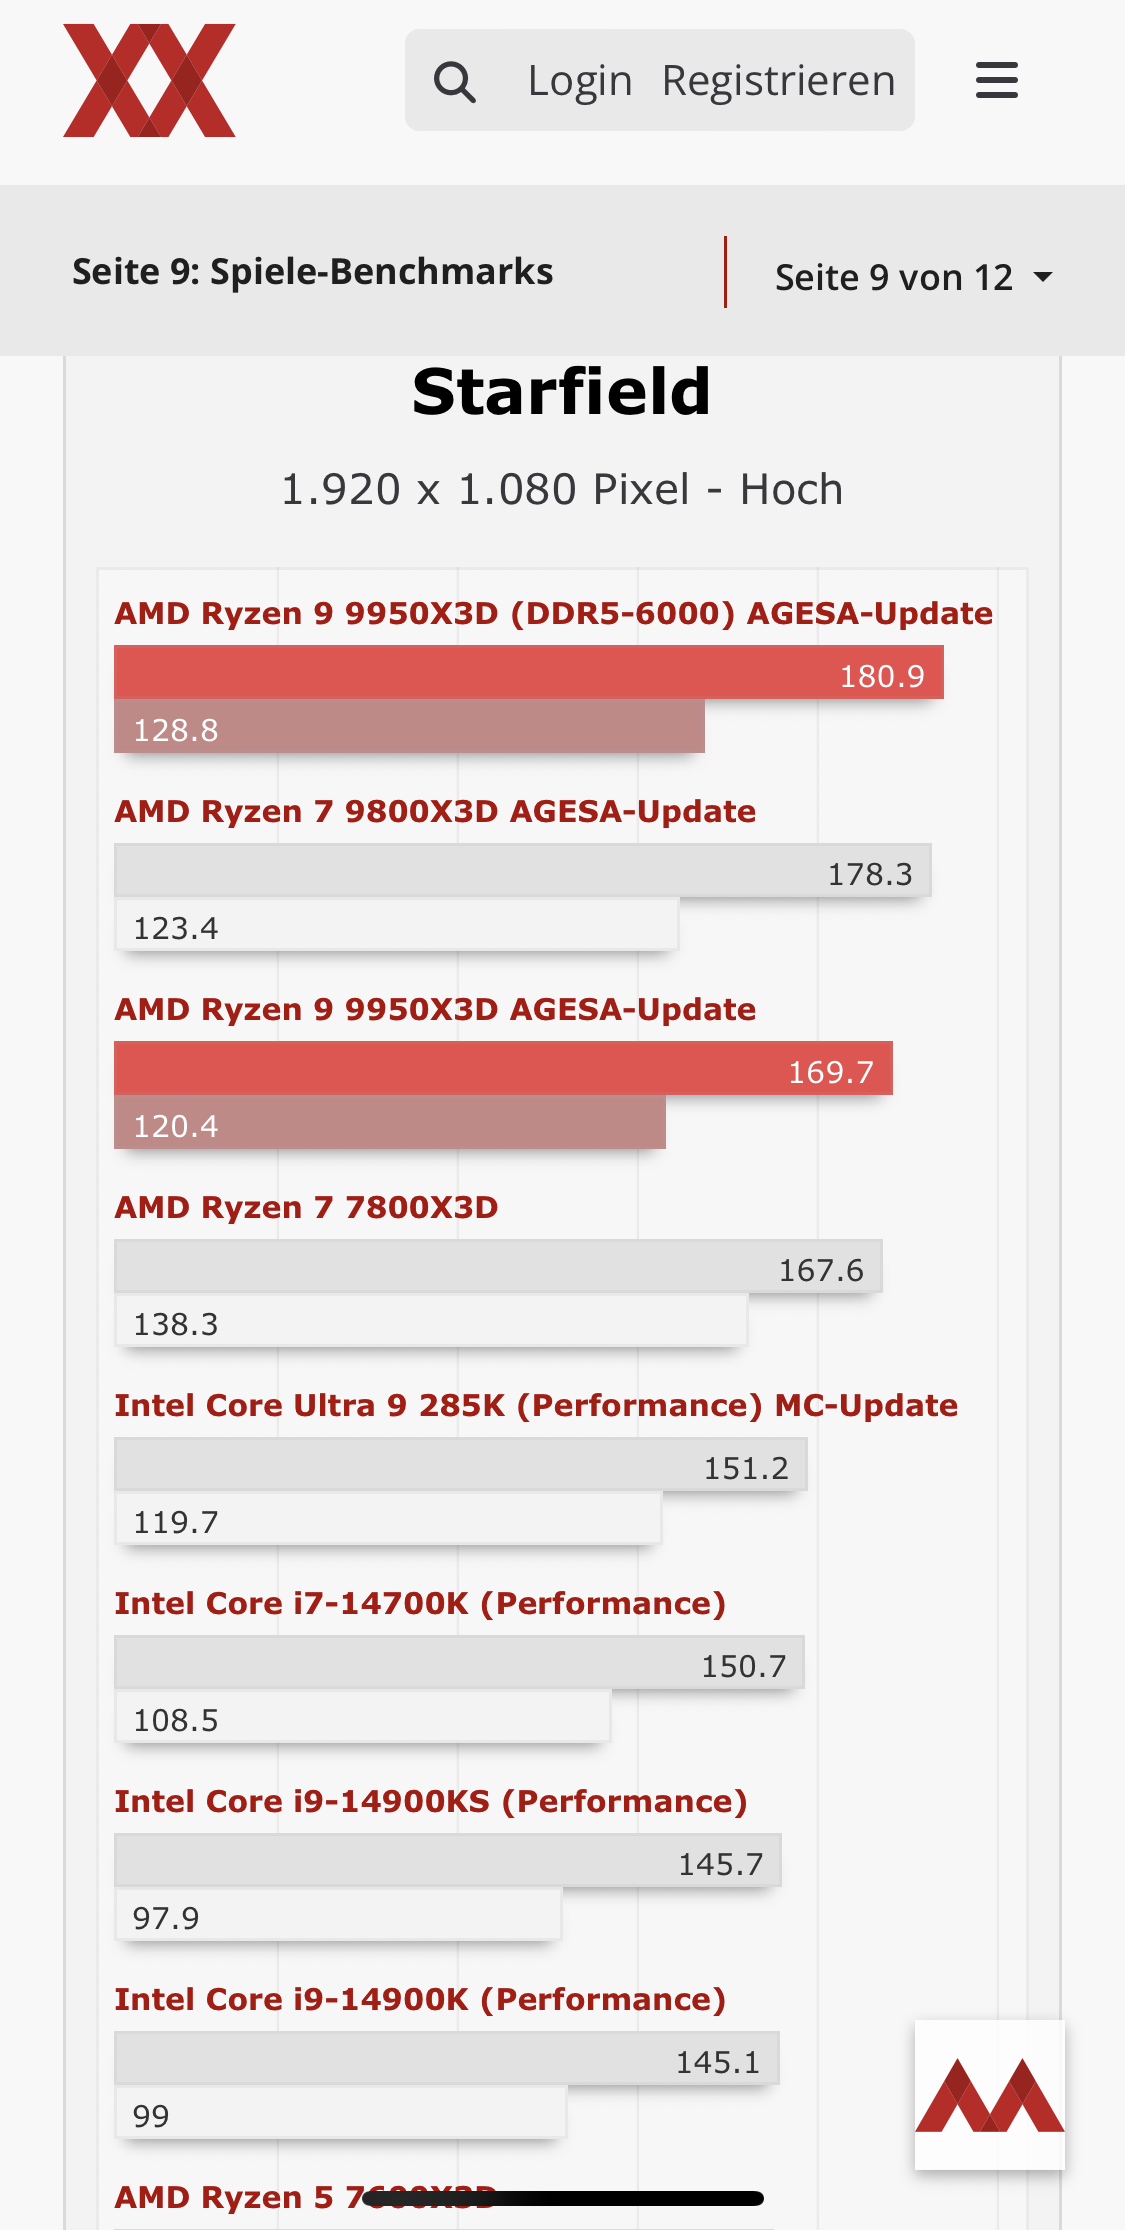Open the search magnifier icon
The image size is (1125, 2230).
tap(455, 82)
